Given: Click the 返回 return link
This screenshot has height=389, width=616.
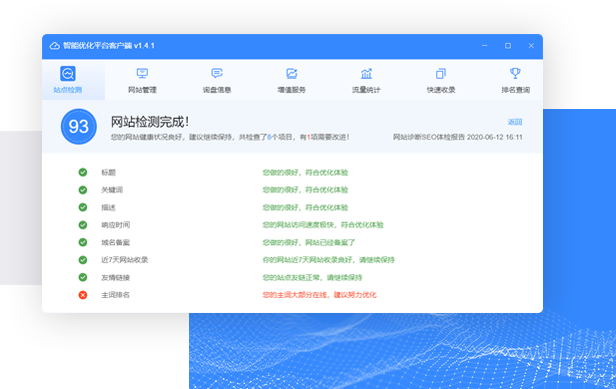Looking at the screenshot, I should pos(515,122).
